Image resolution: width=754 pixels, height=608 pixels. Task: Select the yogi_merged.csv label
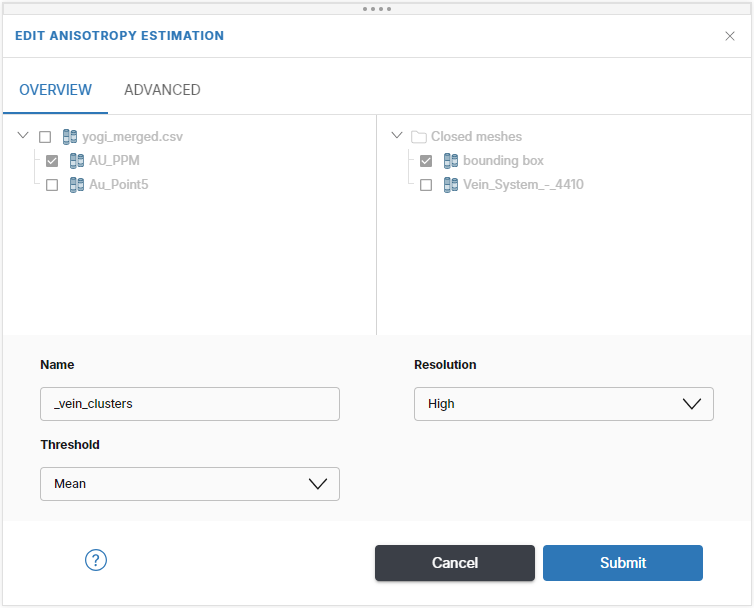click(x=132, y=137)
